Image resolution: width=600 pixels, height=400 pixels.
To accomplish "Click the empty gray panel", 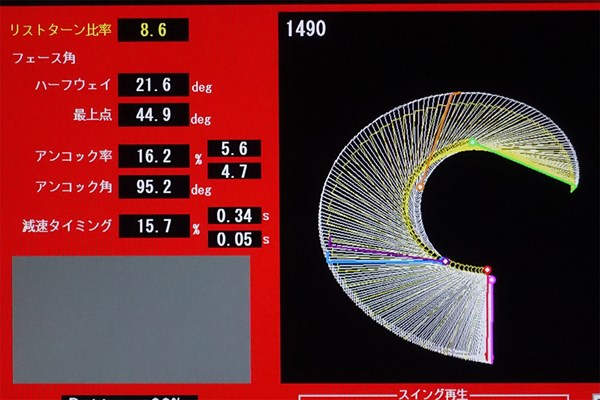I will (x=132, y=320).
